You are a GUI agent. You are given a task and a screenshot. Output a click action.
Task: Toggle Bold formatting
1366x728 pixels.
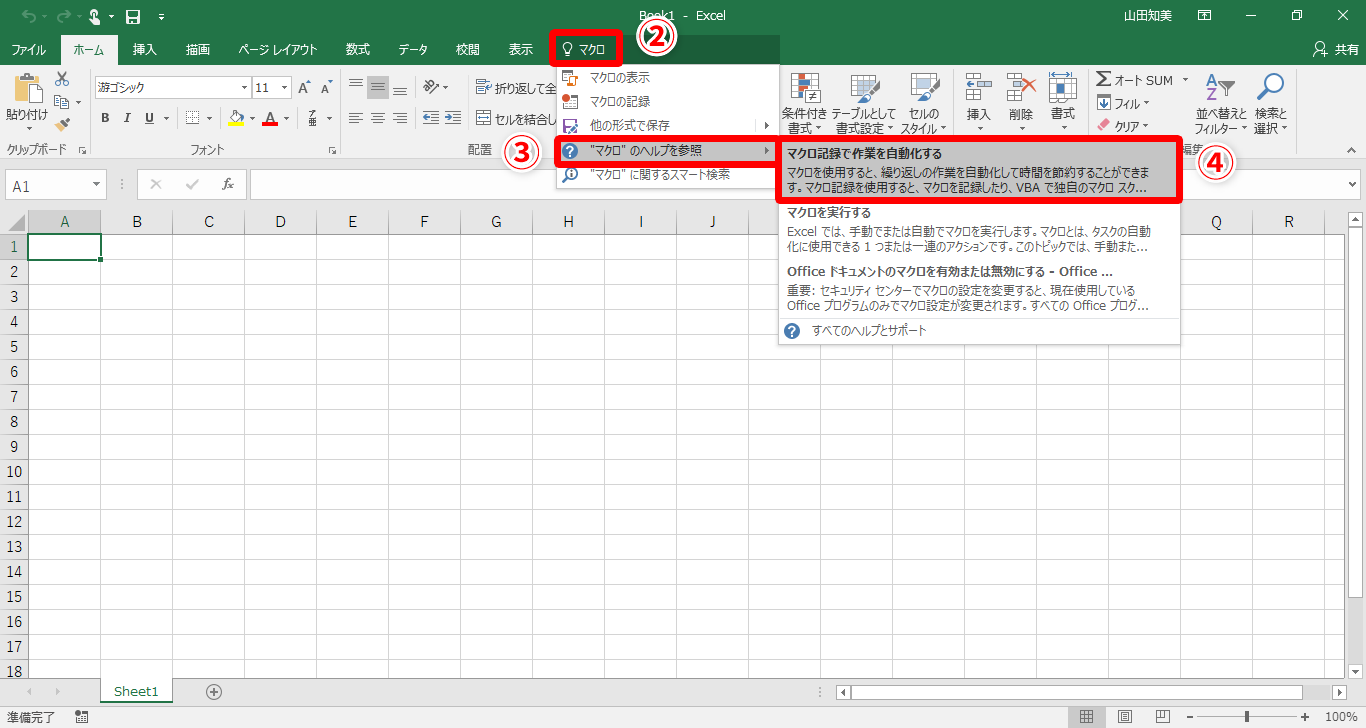tap(105, 118)
